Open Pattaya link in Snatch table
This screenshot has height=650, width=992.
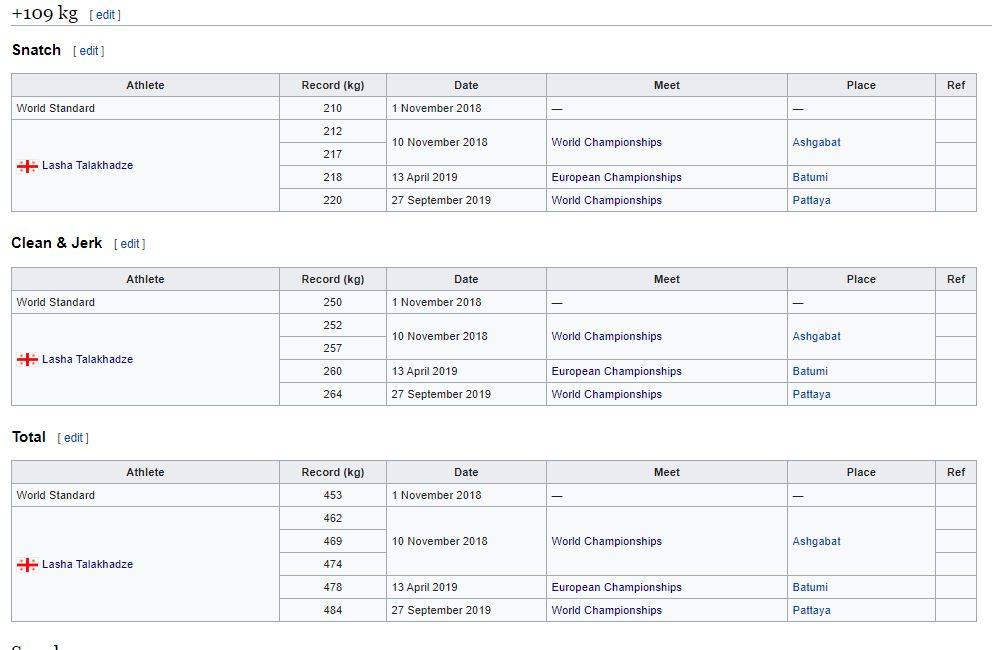811,200
